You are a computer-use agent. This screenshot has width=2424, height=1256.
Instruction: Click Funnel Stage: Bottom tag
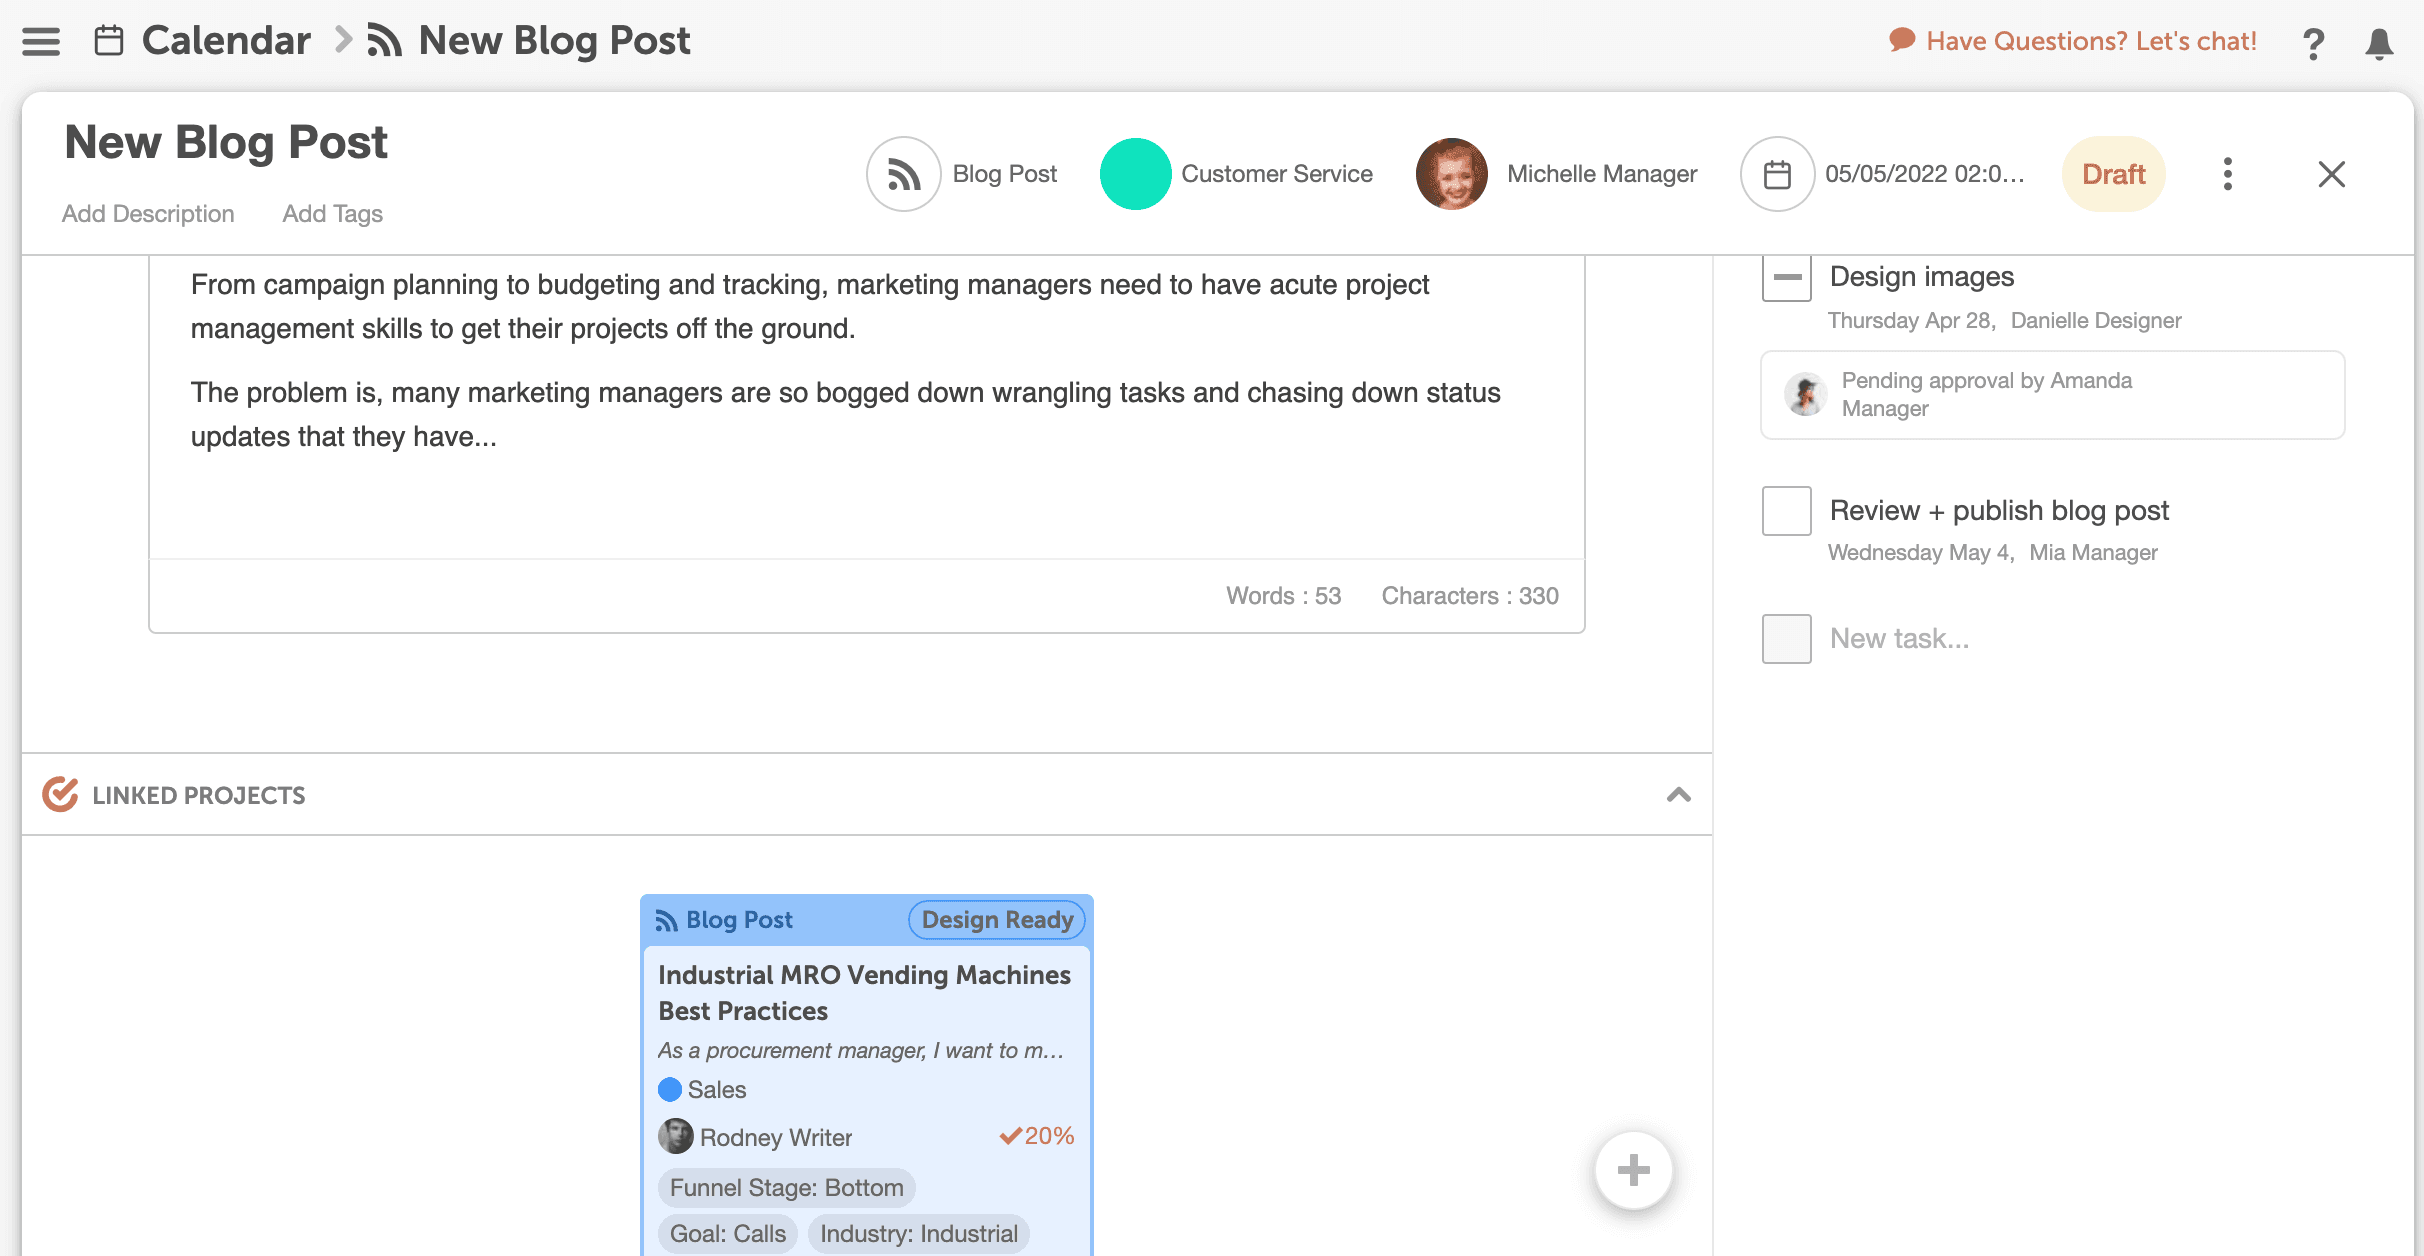[x=786, y=1188]
